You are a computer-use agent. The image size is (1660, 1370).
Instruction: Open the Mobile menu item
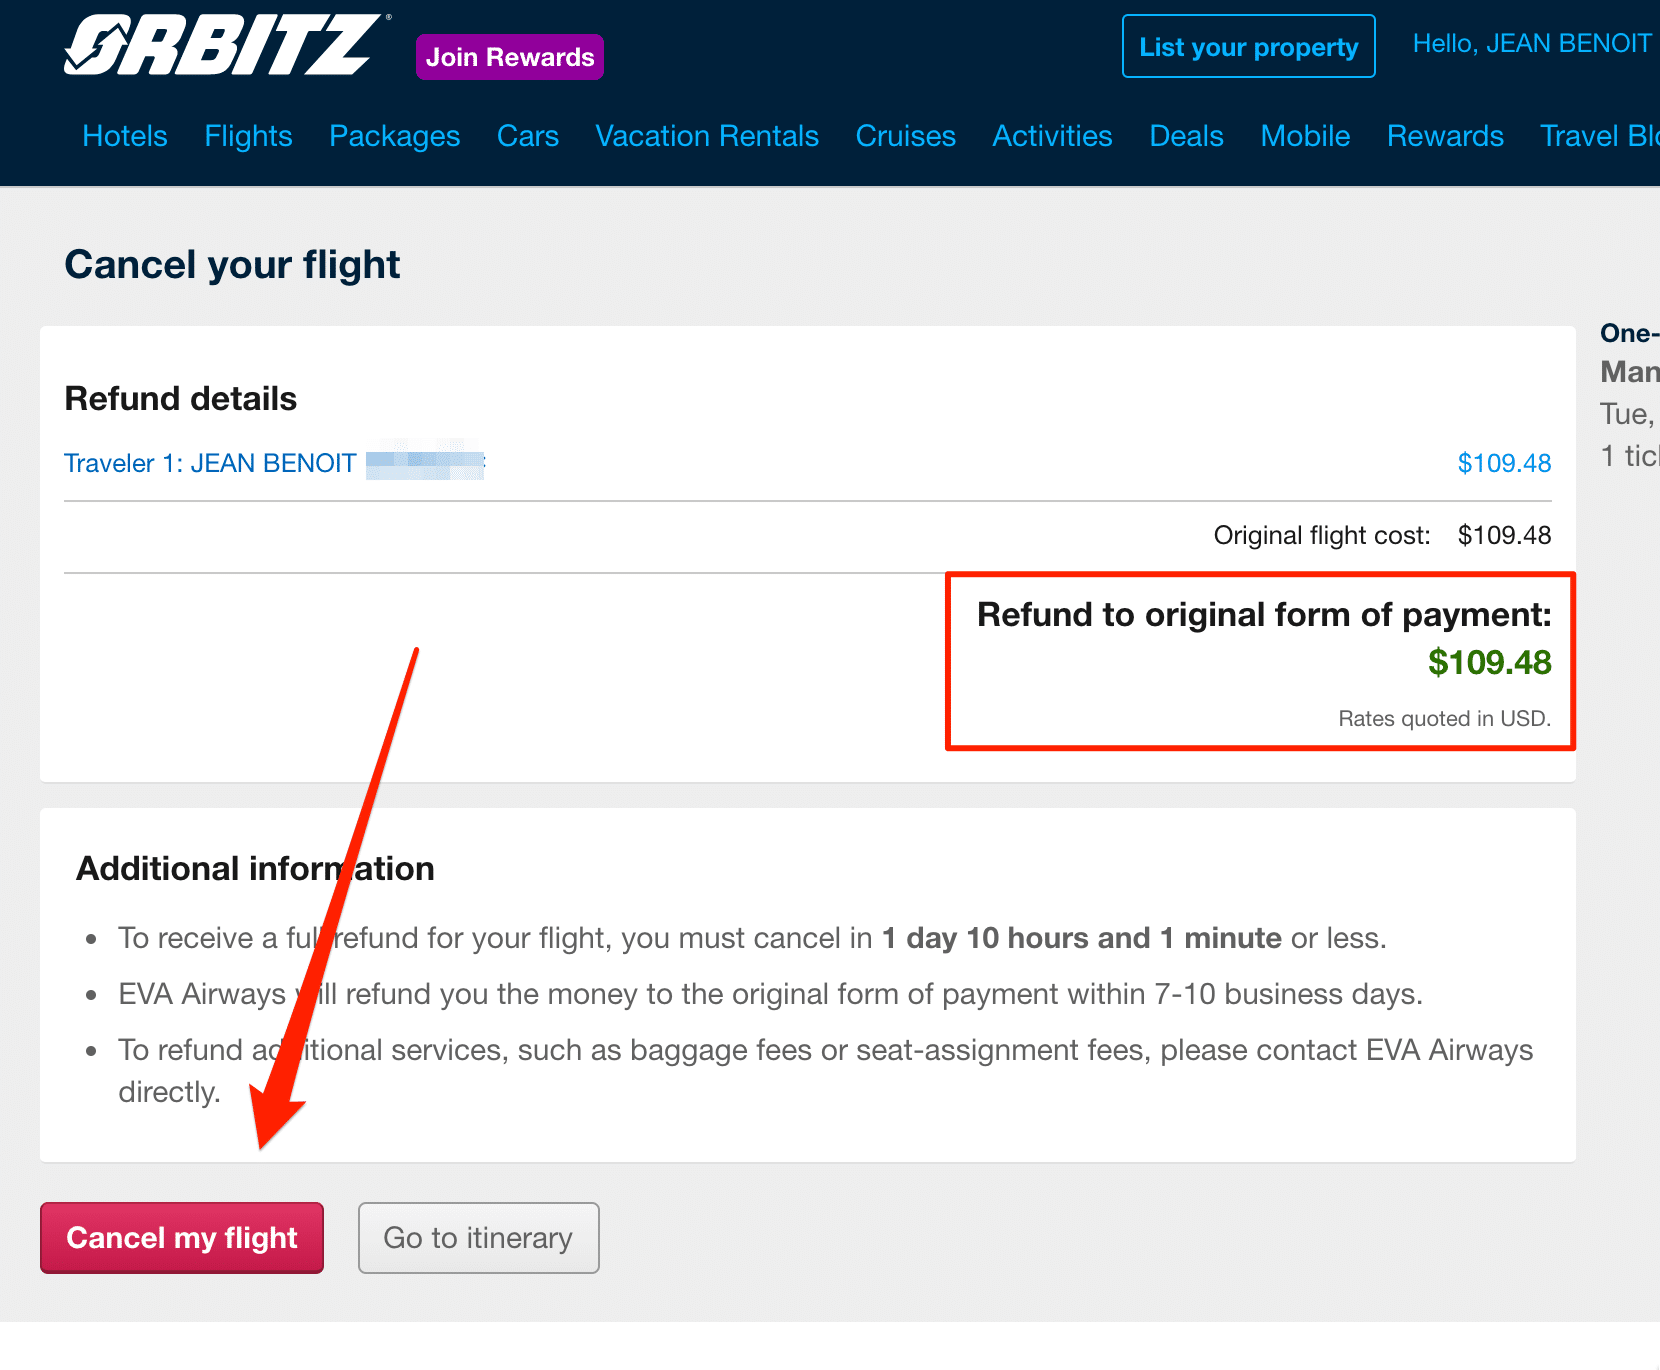coord(1305,136)
